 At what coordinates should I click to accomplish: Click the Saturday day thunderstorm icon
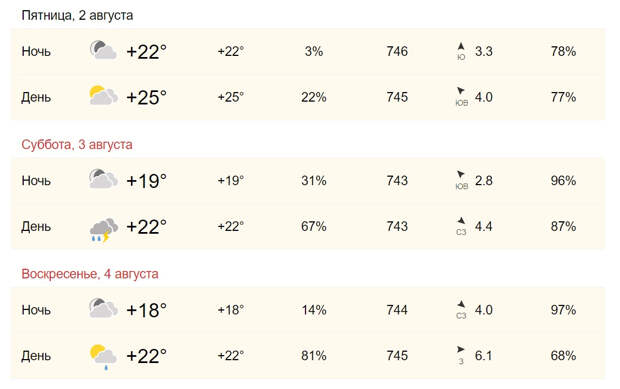point(104,230)
